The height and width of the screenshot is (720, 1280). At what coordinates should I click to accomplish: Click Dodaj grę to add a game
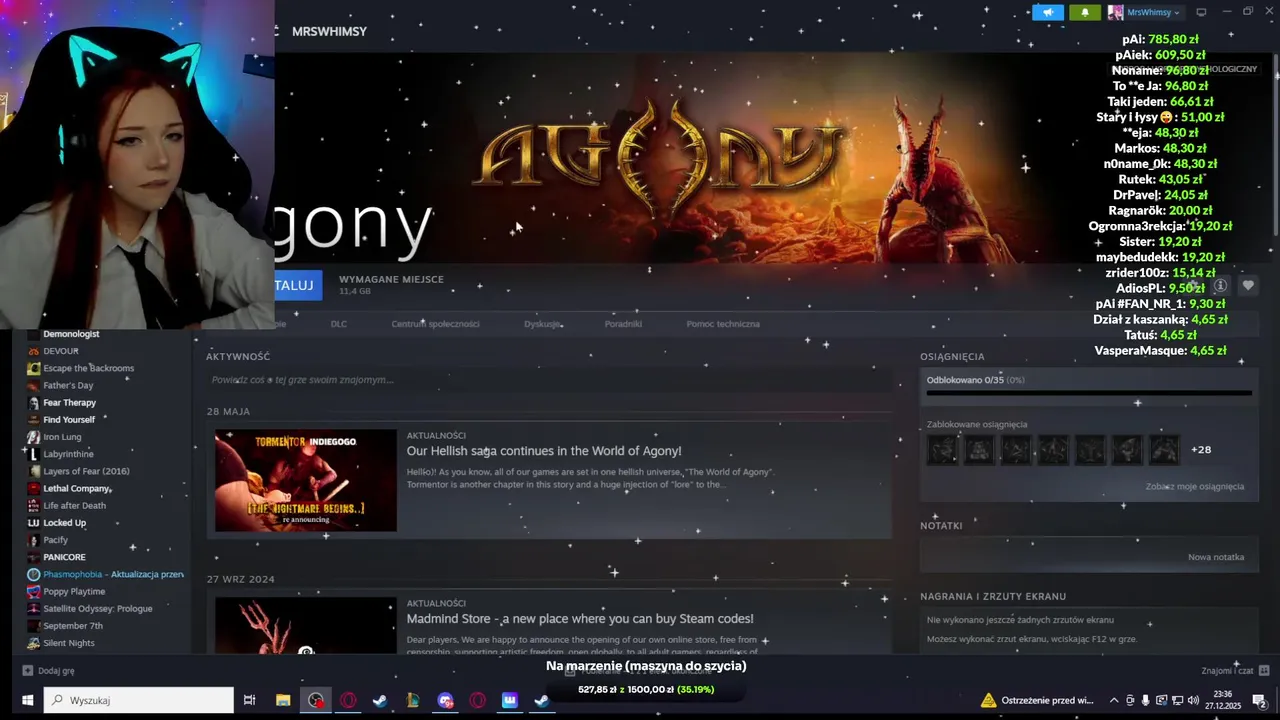point(49,671)
